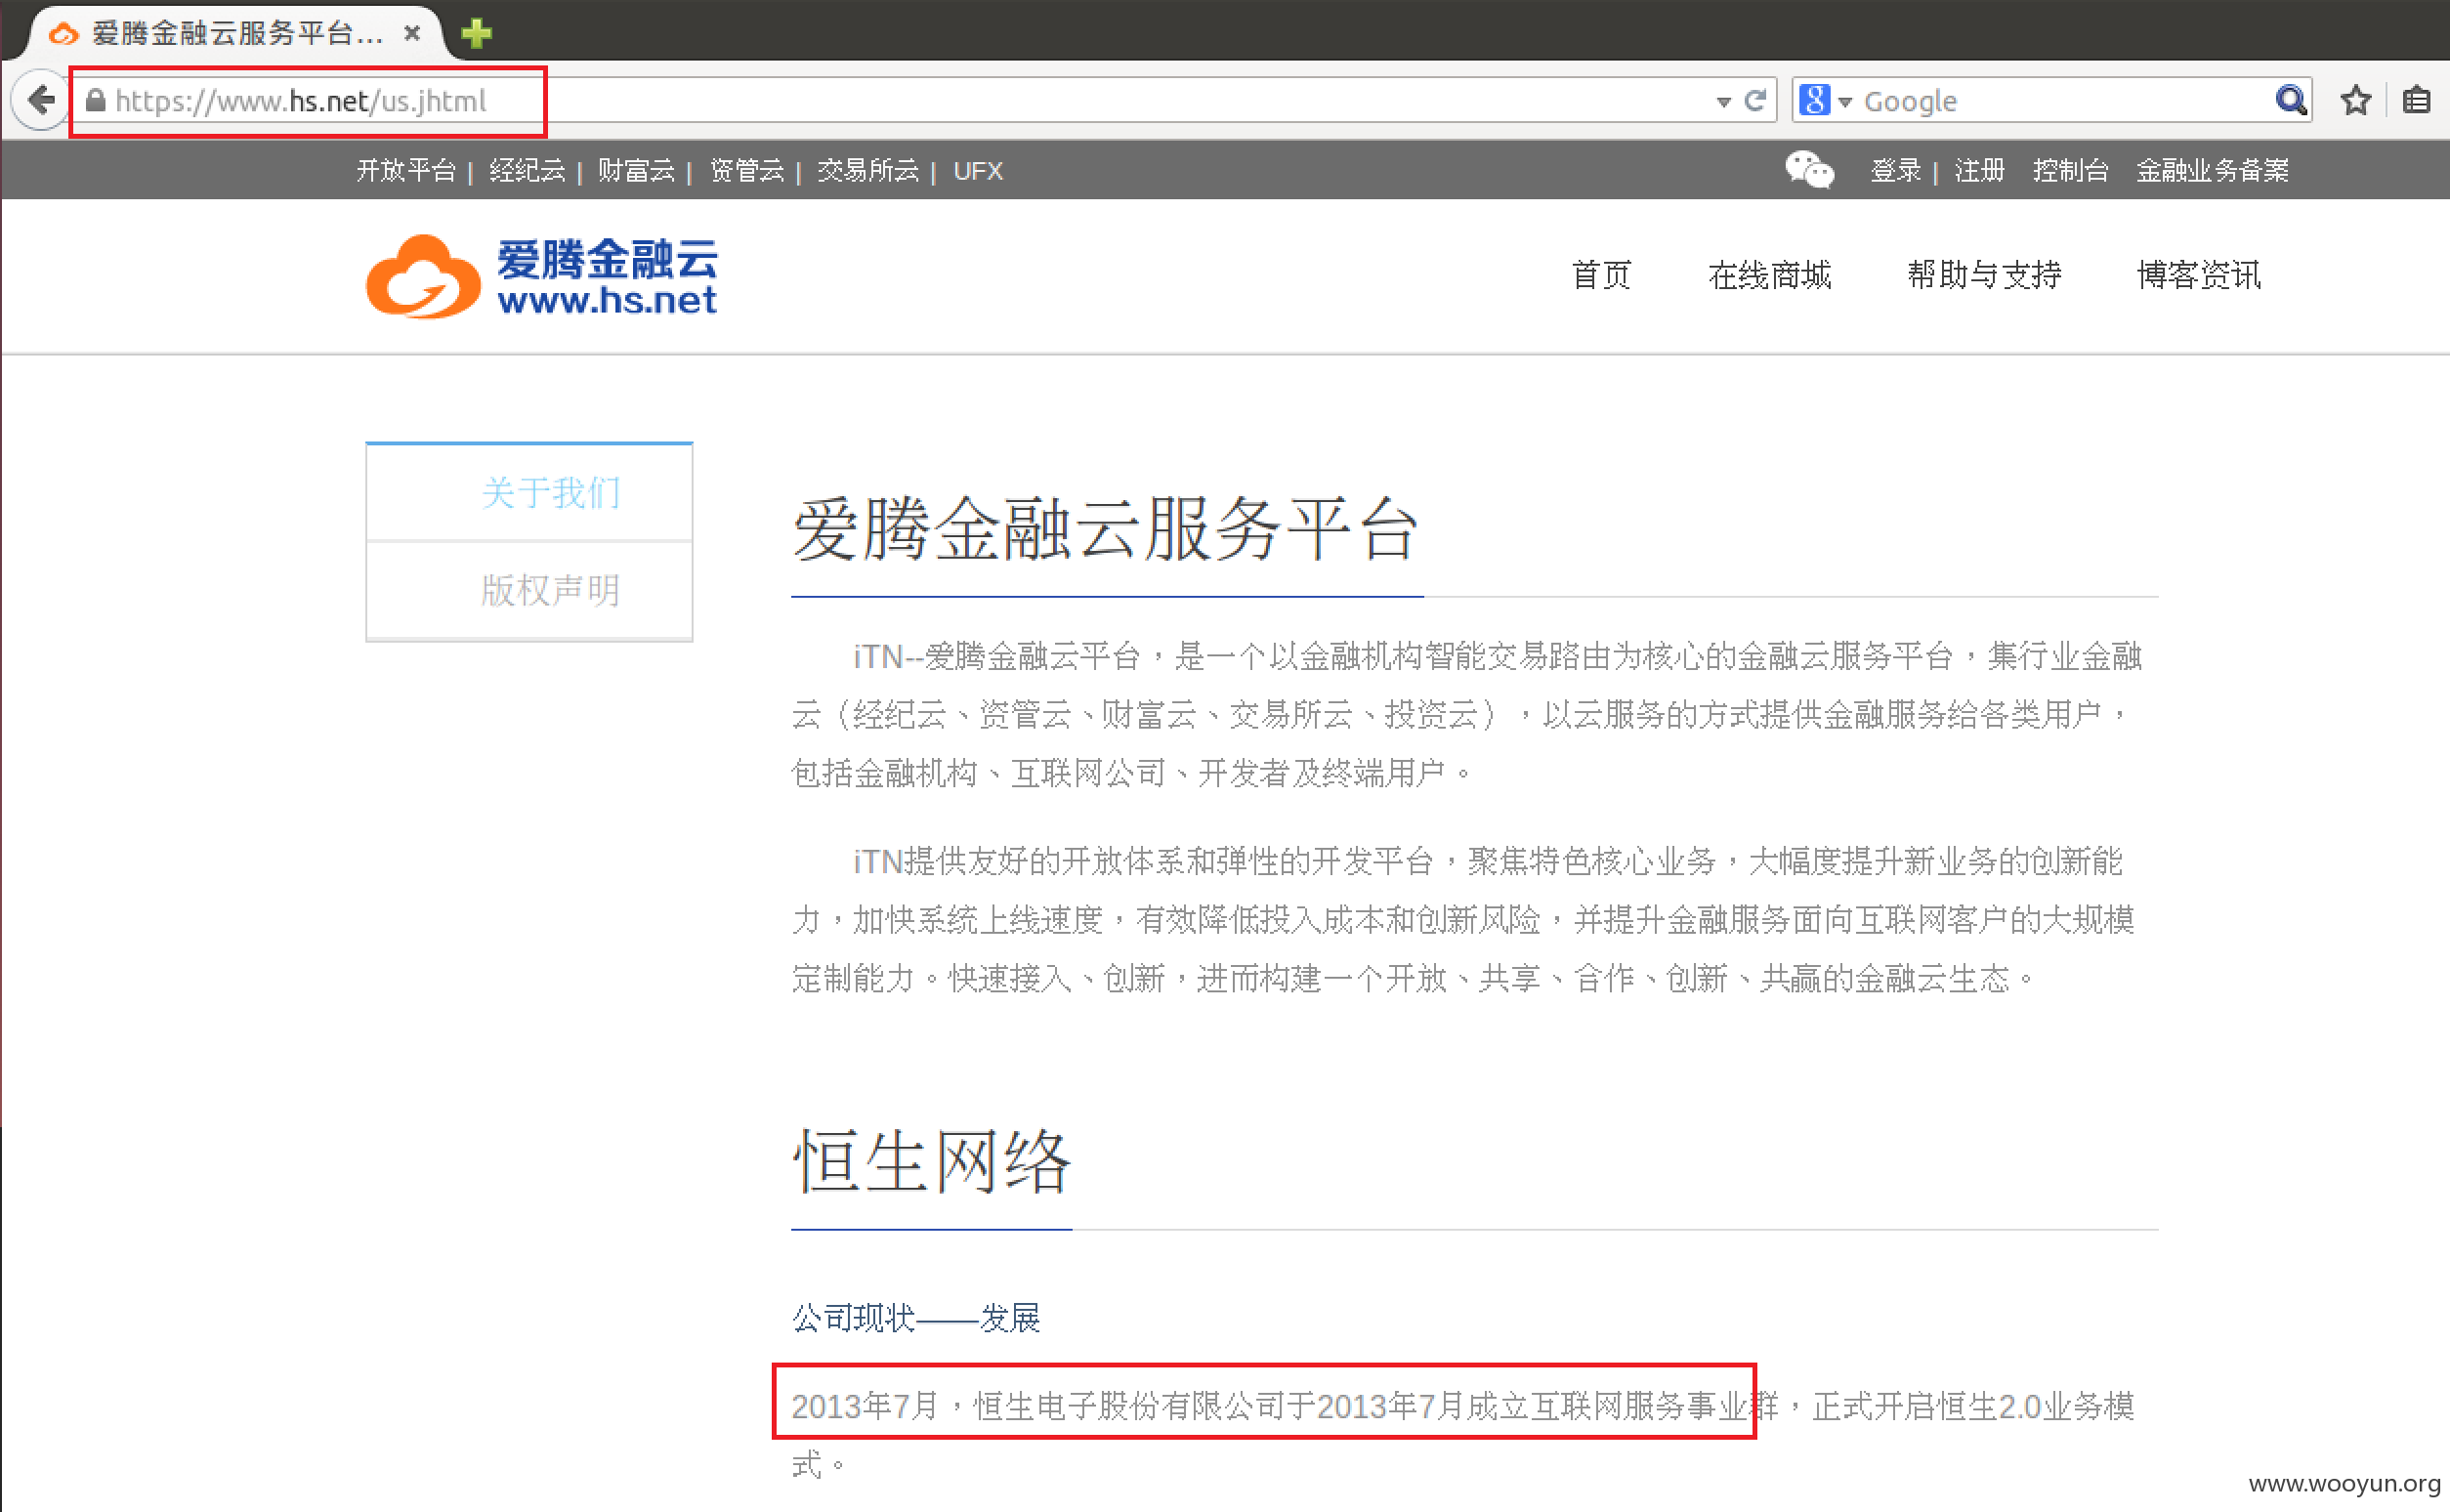
Task: Click the paragraph starting with iTN--爱腾金融云平台
Action: pos(1467,714)
